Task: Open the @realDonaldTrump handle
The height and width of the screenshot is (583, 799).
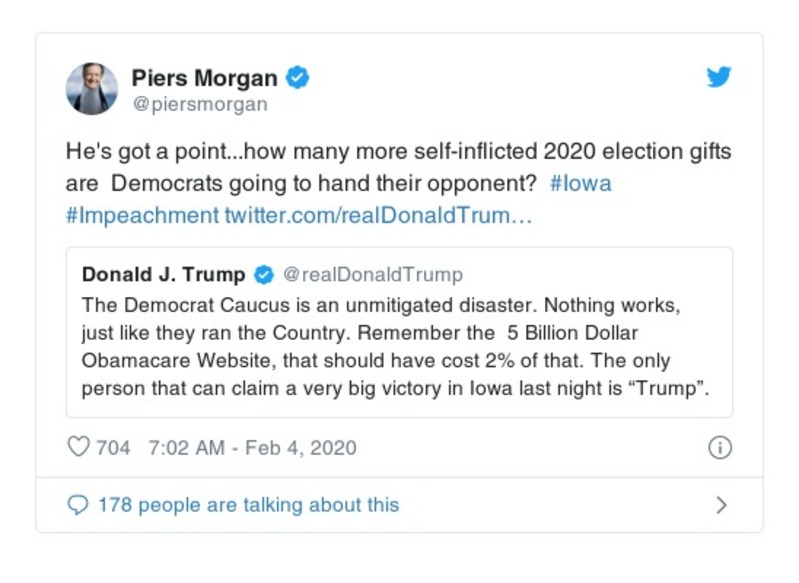Action: pyautogui.click(x=372, y=274)
